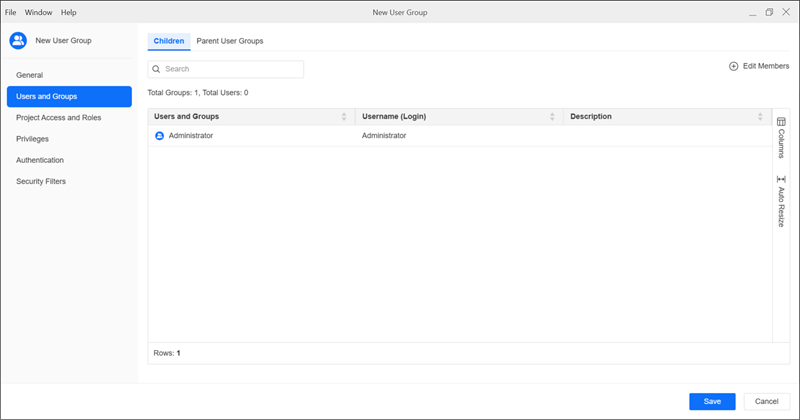The height and width of the screenshot is (420, 800).
Task: Open Project Access and Roles section
Action: (x=58, y=118)
